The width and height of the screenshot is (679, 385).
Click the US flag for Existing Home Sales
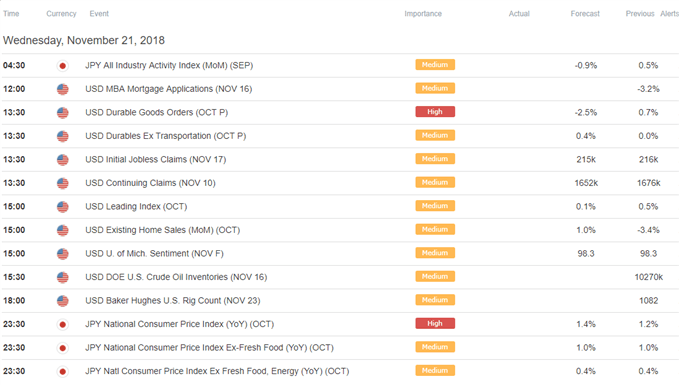pos(63,230)
